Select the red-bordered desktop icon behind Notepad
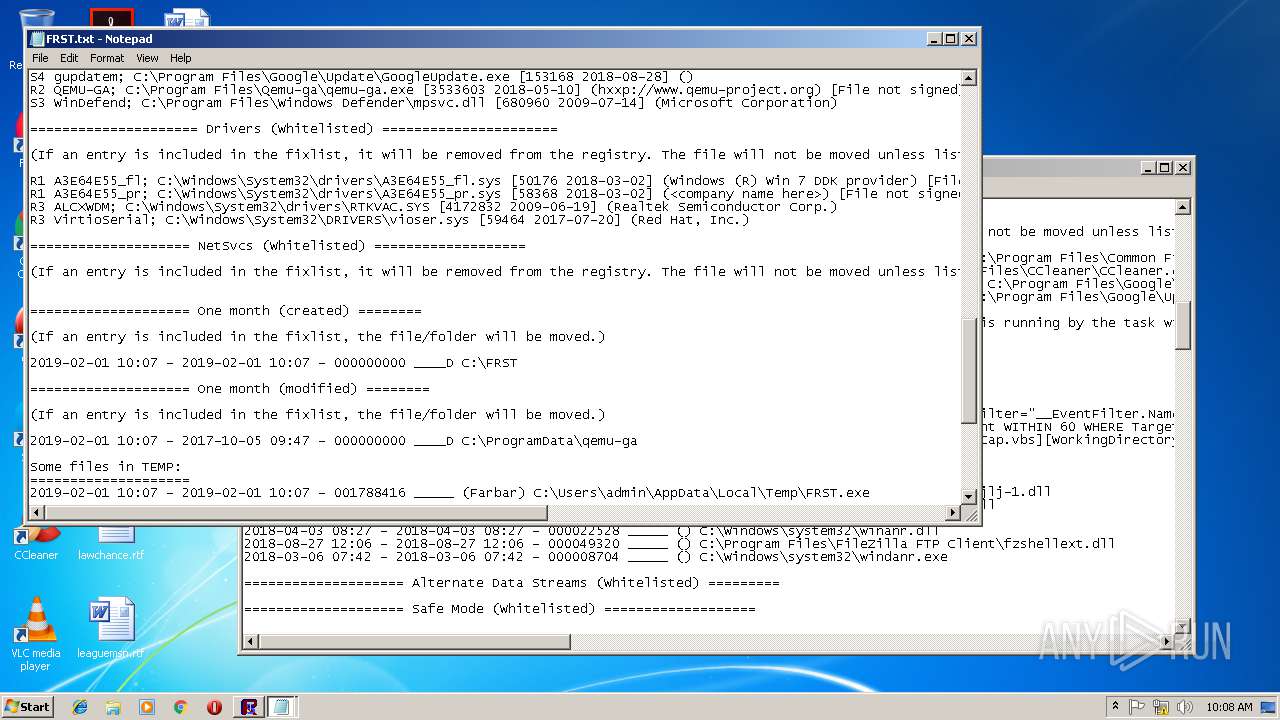 pyautogui.click(x=112, y=18)
